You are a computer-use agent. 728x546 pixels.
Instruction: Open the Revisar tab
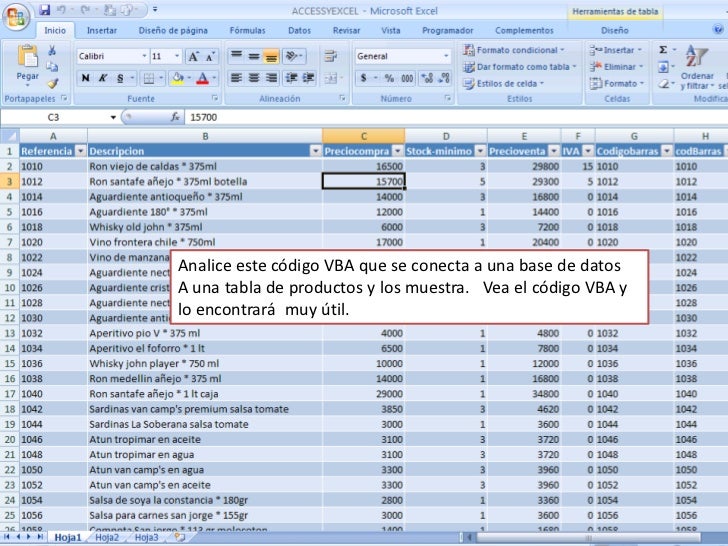point(346,30)
